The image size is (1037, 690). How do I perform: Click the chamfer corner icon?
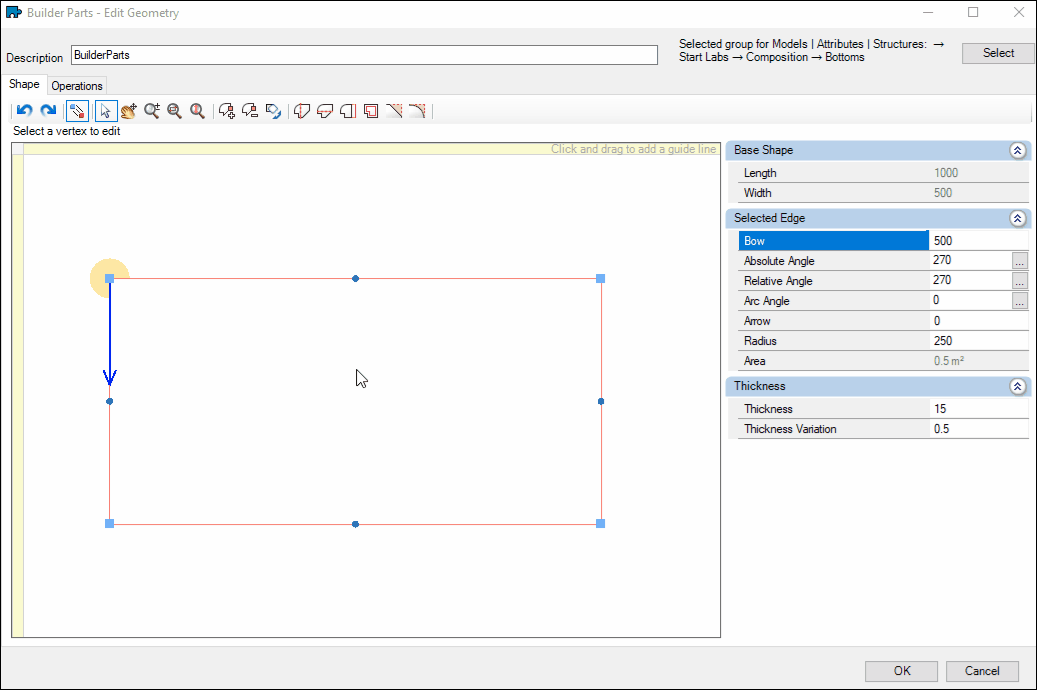pyautogui.click(x=394, y=110)
